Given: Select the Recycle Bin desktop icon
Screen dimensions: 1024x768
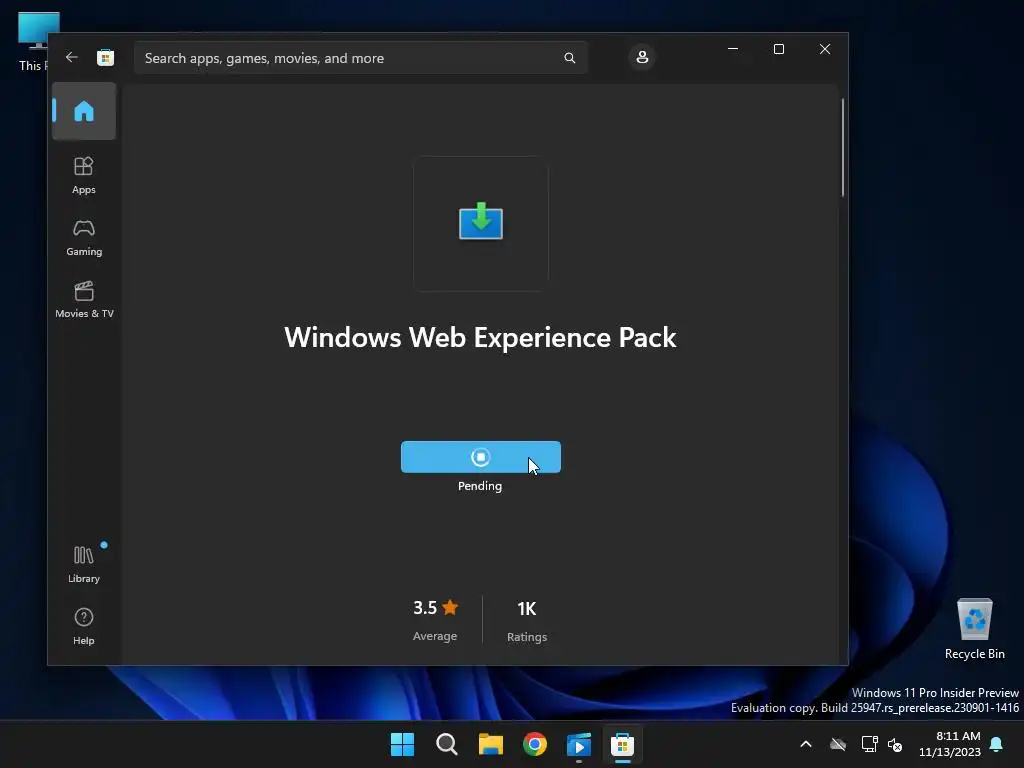Looking at the screenshot, I should 974,629.
